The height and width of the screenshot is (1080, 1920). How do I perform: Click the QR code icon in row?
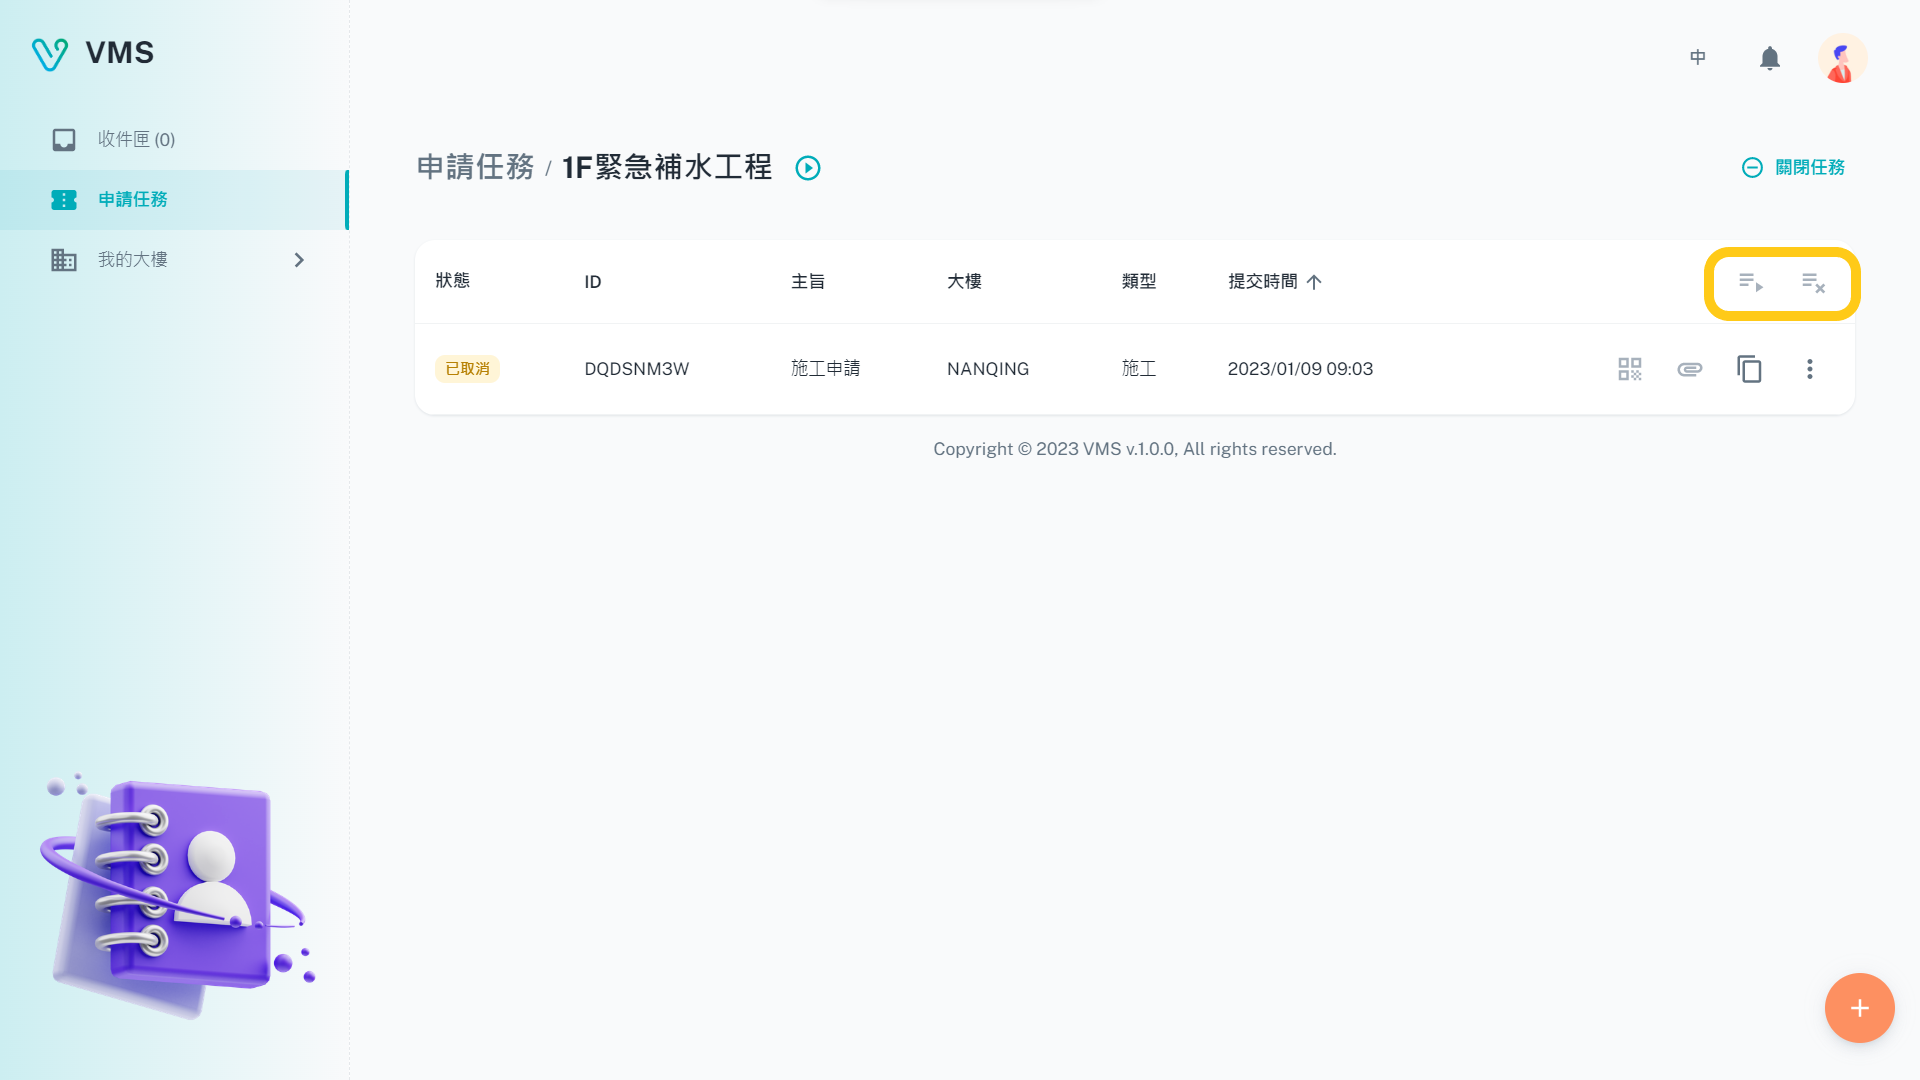point(1629,369)
